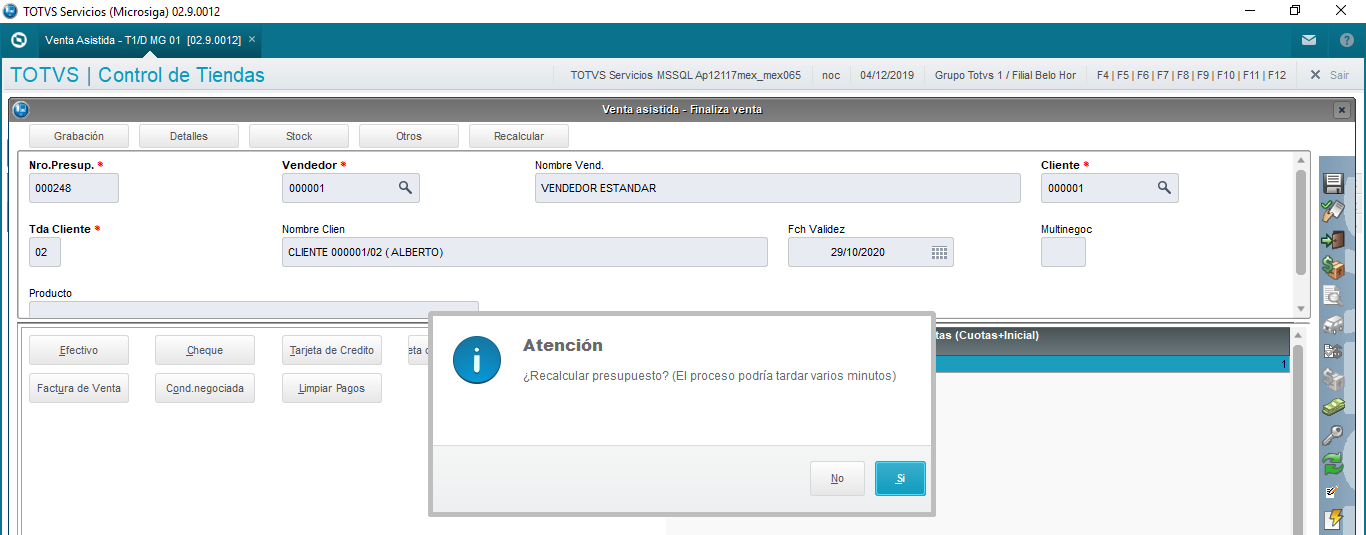The width and height of the screenshot is (1366, 535).
Task: Click the F12 shortcut label
Action: pos(1277,75)
